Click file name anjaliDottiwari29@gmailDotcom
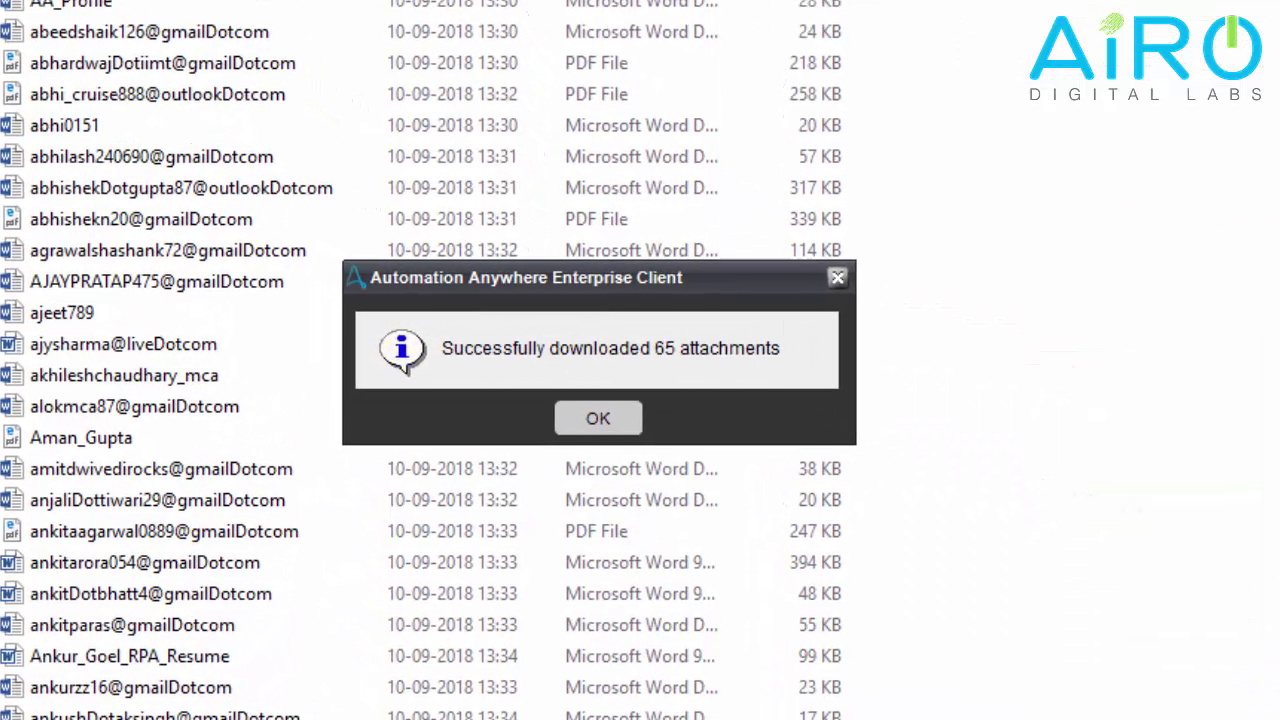Screen dimensions: 1280x720 [x=158, y=500]
